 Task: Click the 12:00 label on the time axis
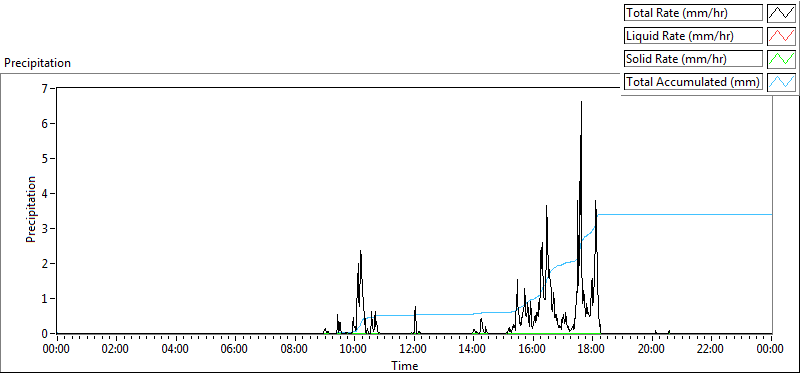point(414,350)
